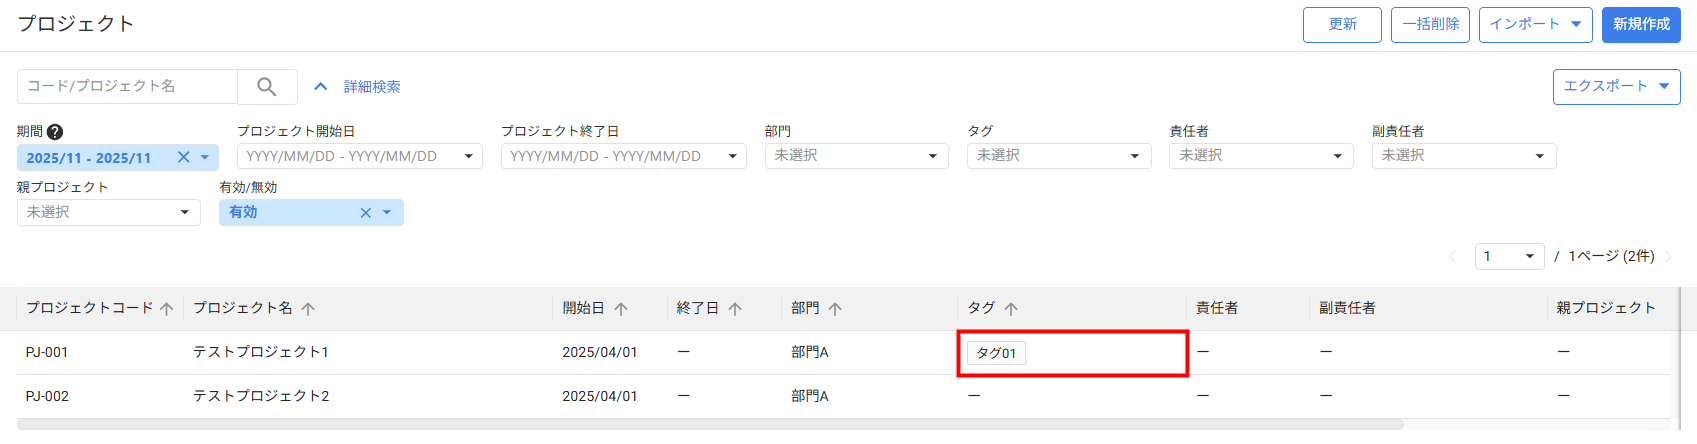This screenshot has height=444, width=1697.
Task: Click the 新規作成 button
Action: [1641, 24]
